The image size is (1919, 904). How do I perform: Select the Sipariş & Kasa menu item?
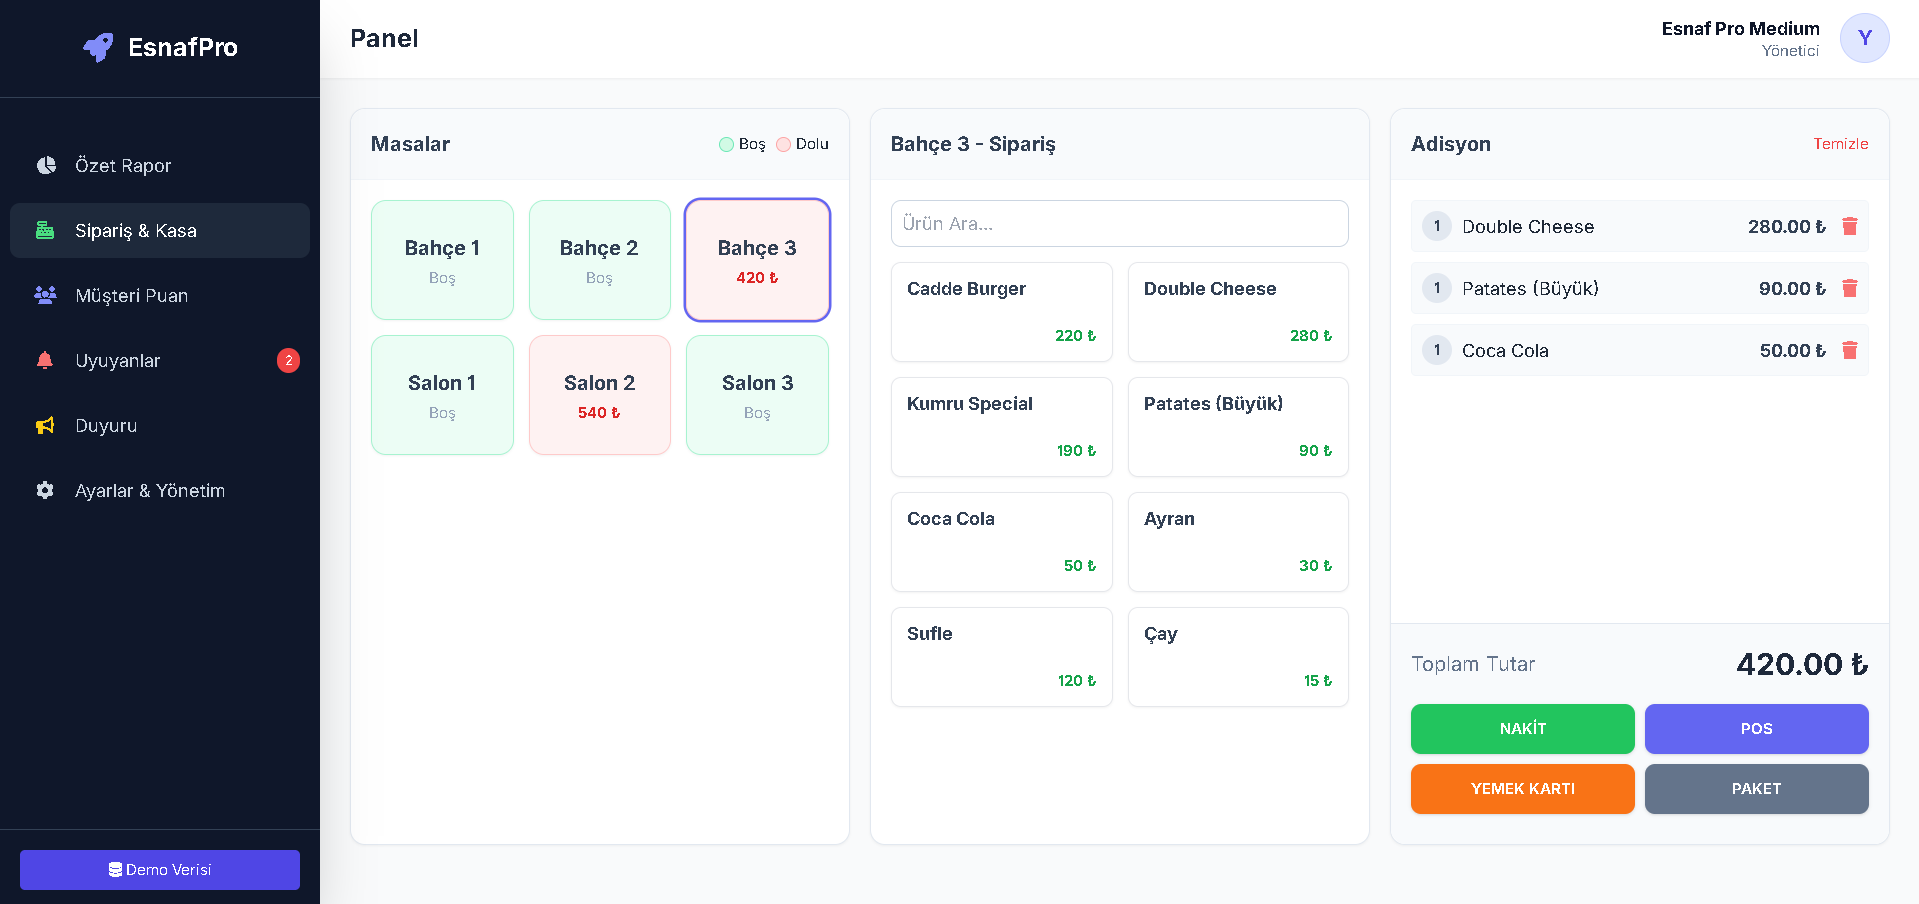click(x=136, y=231)
